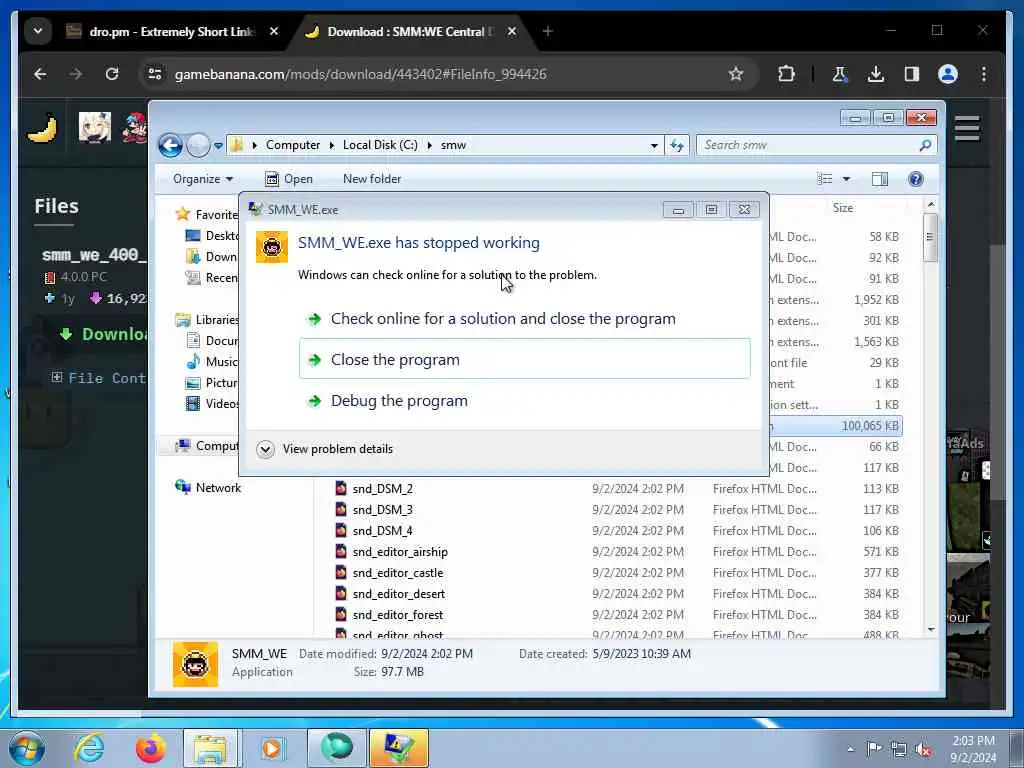Open Windows Start button
Viewport: 1024px width, 768px height.
(27, 748)
